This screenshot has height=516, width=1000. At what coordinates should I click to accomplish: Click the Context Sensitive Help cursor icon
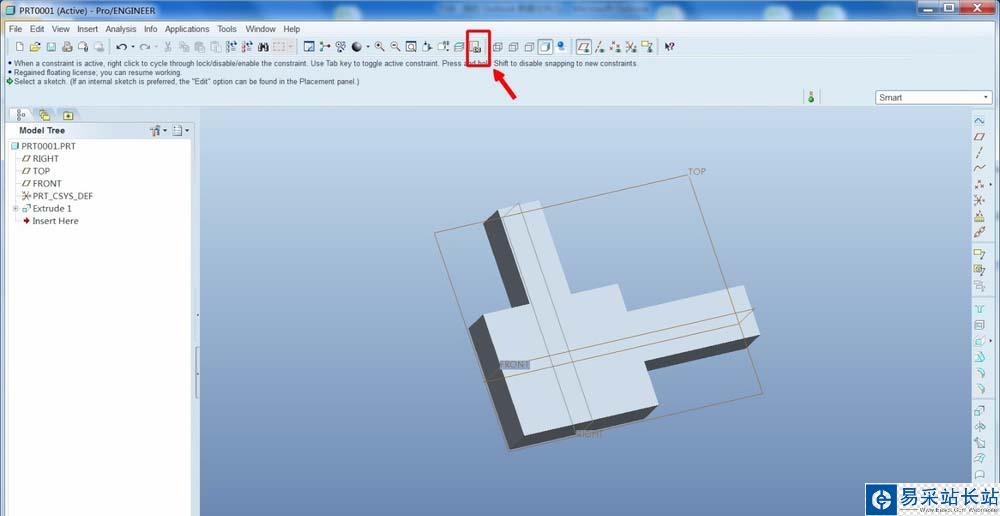click(670, 47)
